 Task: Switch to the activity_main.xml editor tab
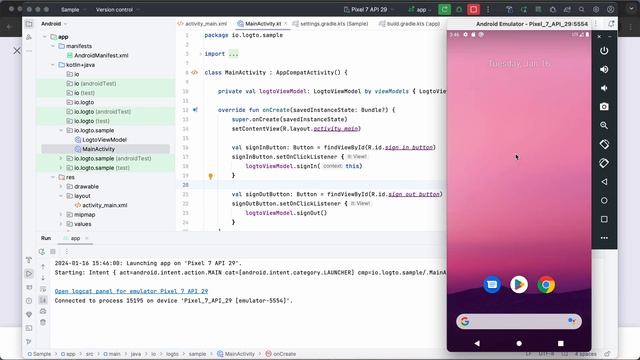202,24
